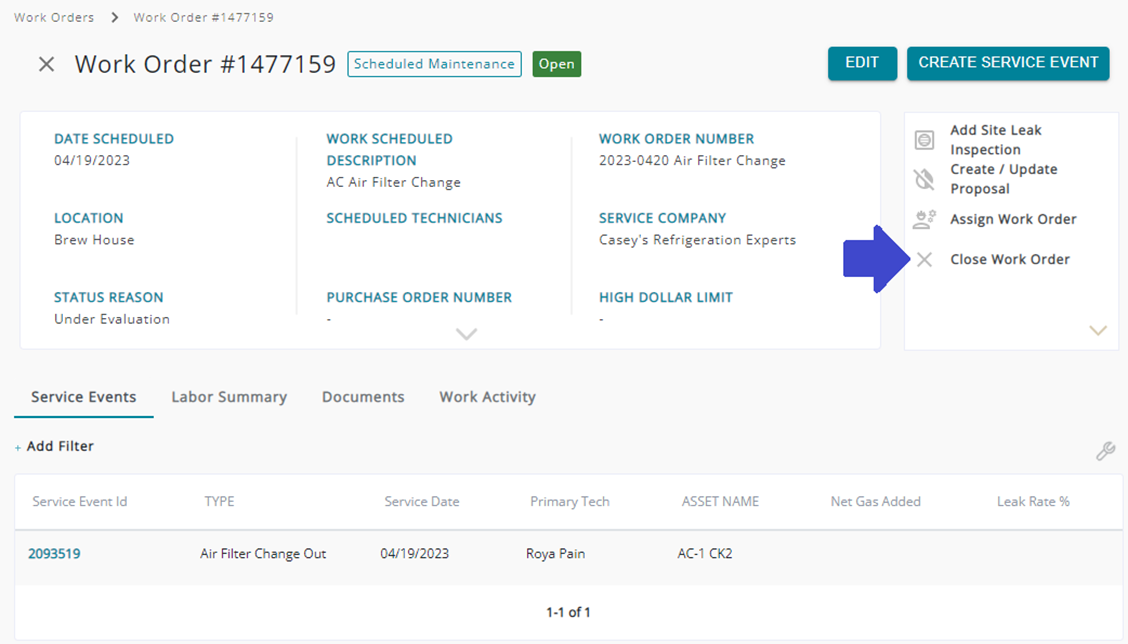Close the work order page with X icon
The width and height of the screenshot is (1128, 644).
click(46, 64)
